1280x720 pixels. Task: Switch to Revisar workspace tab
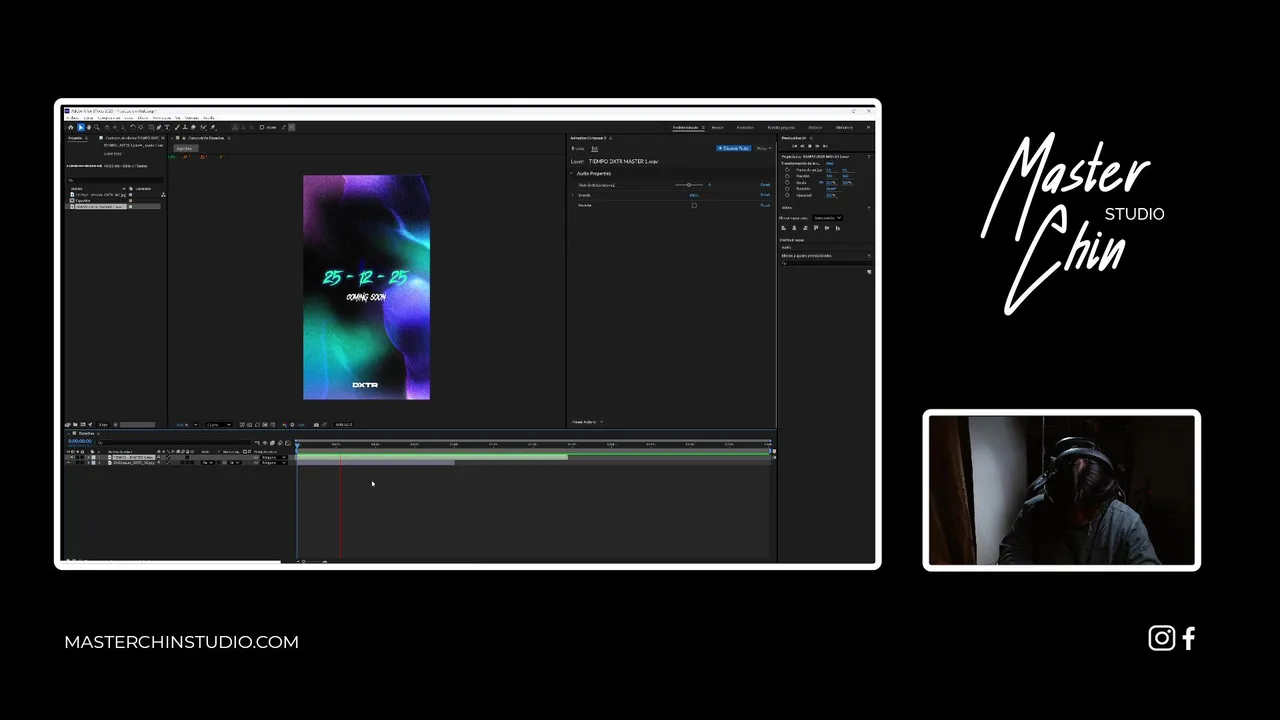718,127
